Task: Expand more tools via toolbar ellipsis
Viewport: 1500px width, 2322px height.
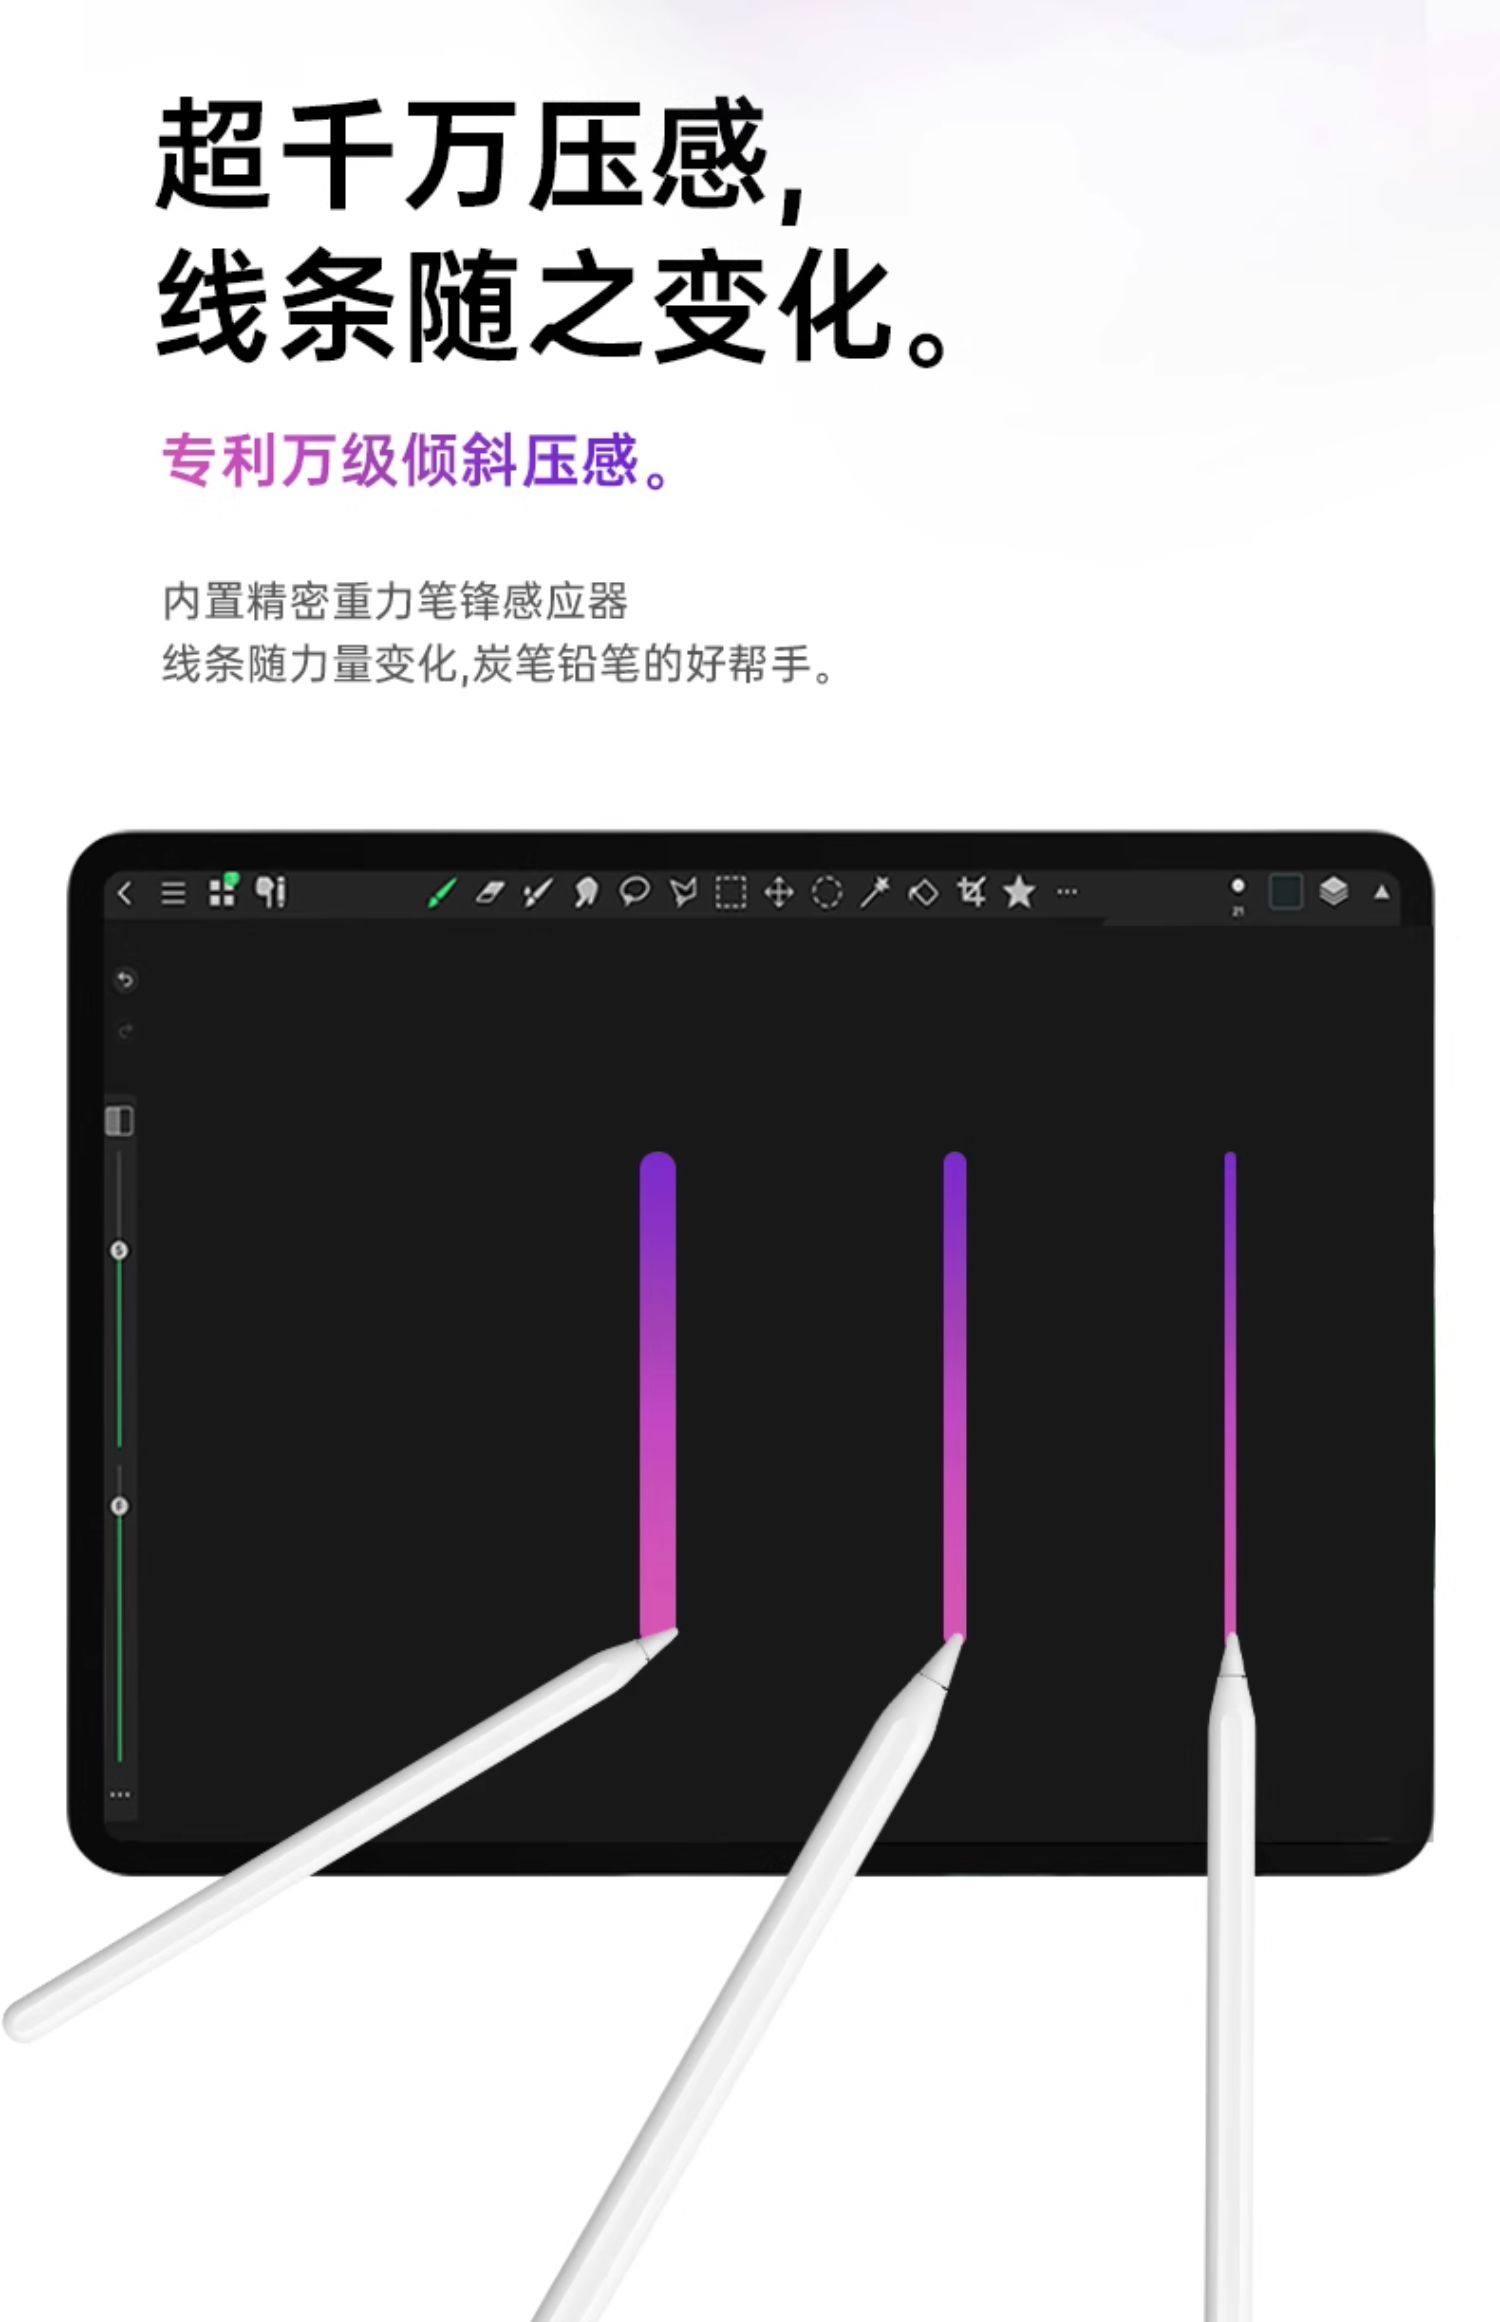Action: pos(1067,891)
